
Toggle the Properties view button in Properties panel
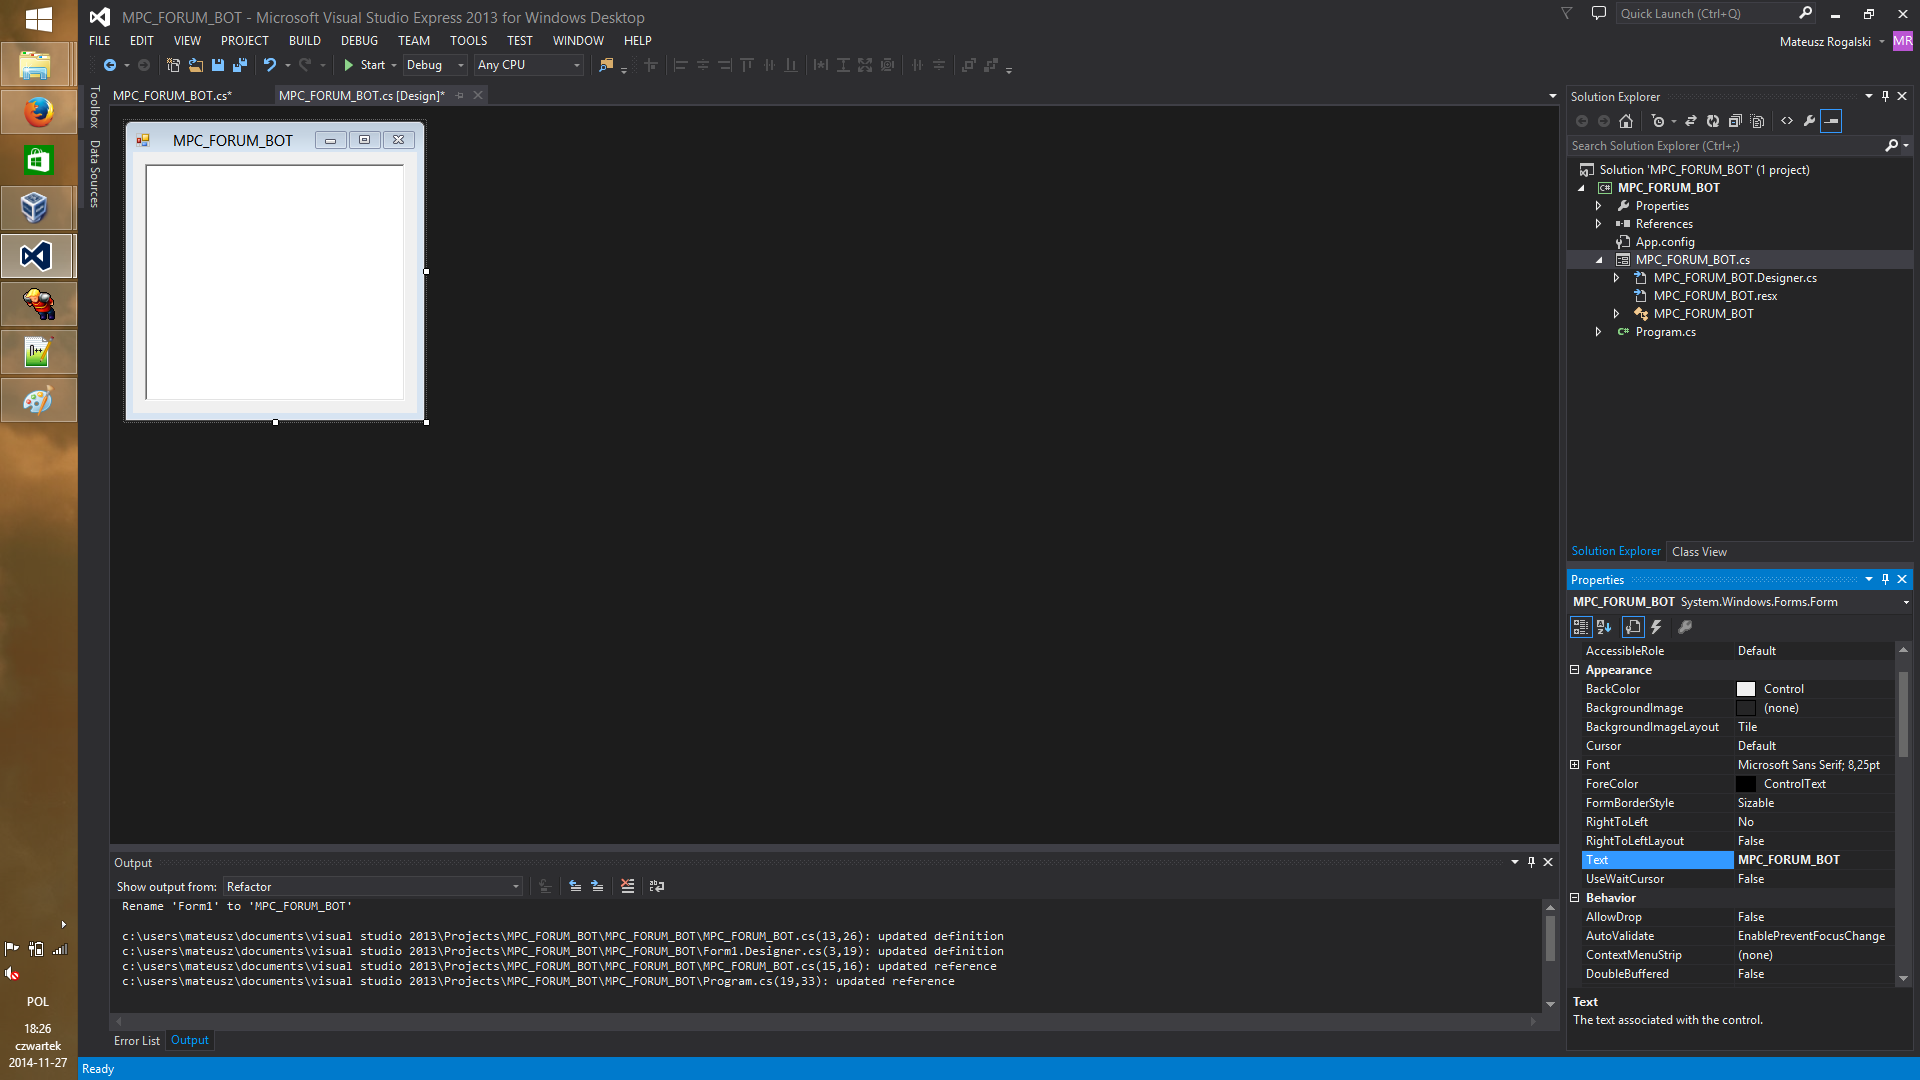click(x=1633, y=627)
